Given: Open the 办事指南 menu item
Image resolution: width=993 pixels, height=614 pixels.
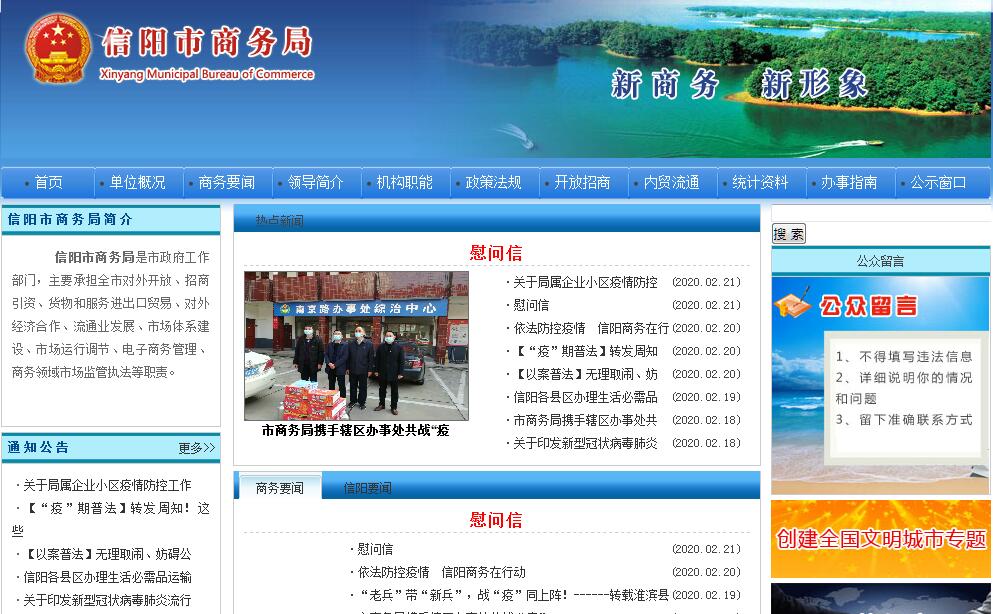Looking at the screenshot, I should 849,183.
